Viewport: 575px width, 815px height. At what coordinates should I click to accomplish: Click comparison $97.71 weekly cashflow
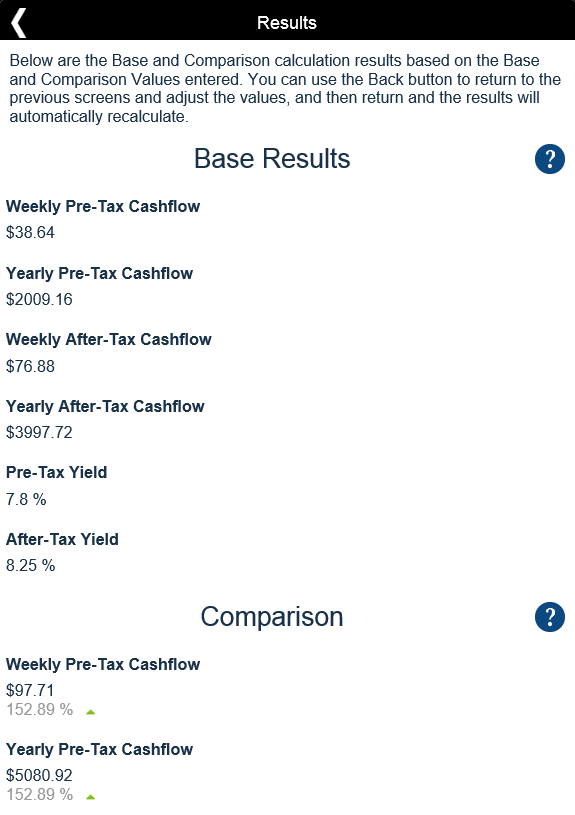(30, 690)
